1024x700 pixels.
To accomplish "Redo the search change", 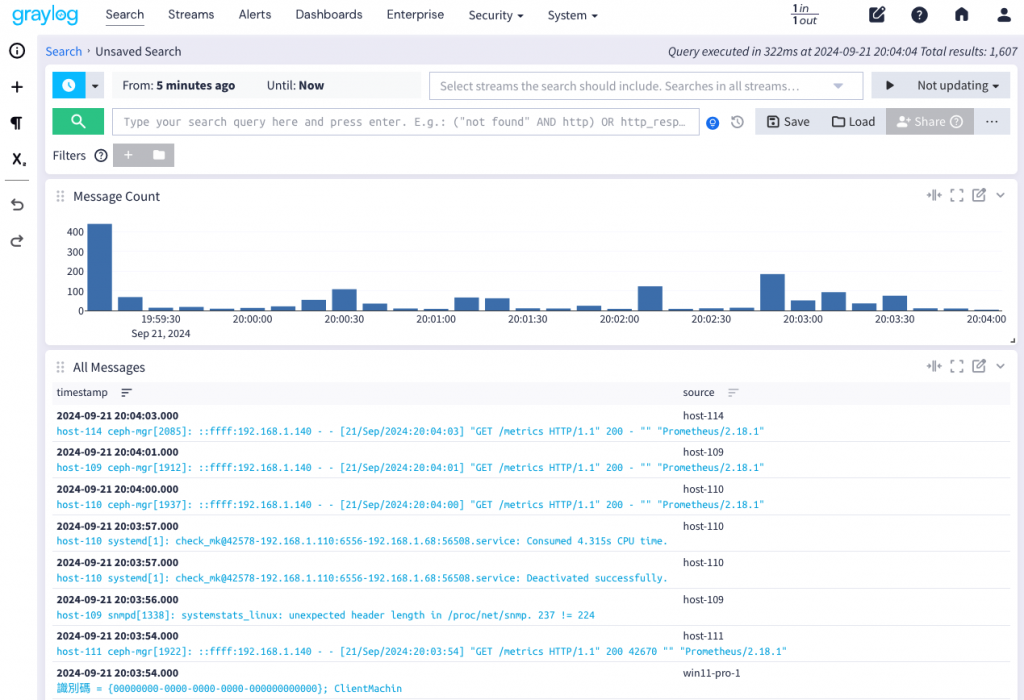I will pos(17,241).
